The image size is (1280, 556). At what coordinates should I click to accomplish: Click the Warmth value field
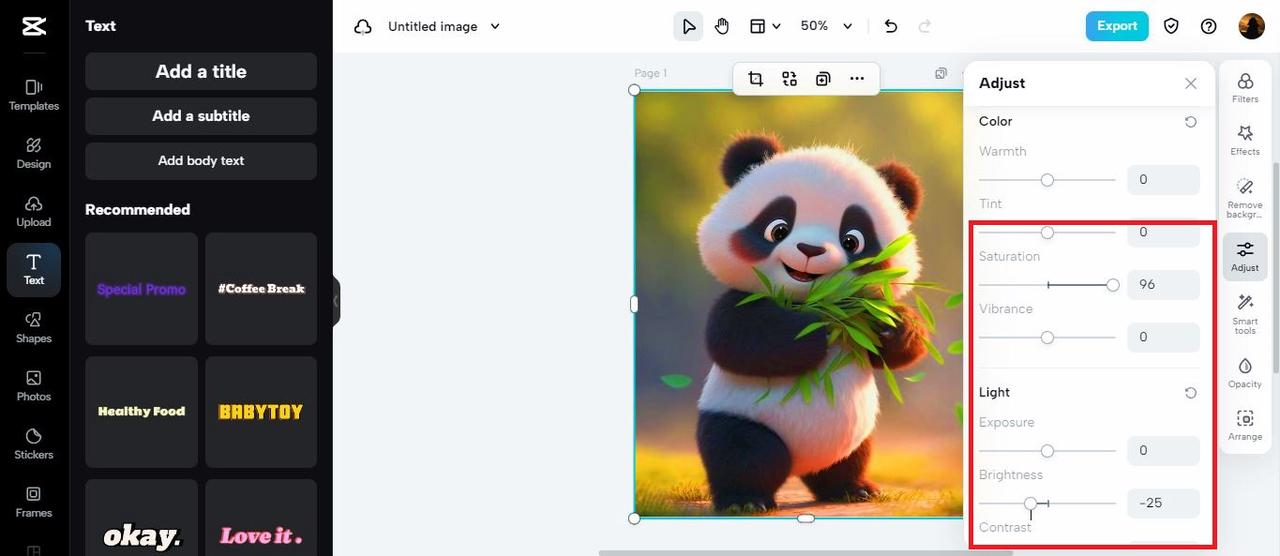click(1163, 180)
